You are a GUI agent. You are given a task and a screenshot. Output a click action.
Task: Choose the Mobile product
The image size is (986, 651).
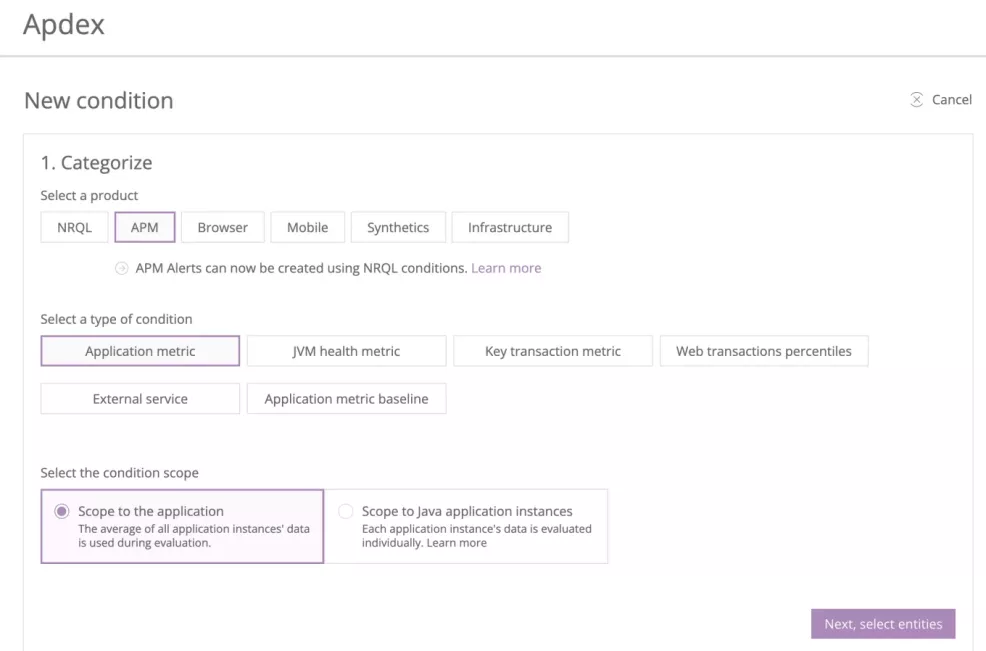tap(307, 227)
